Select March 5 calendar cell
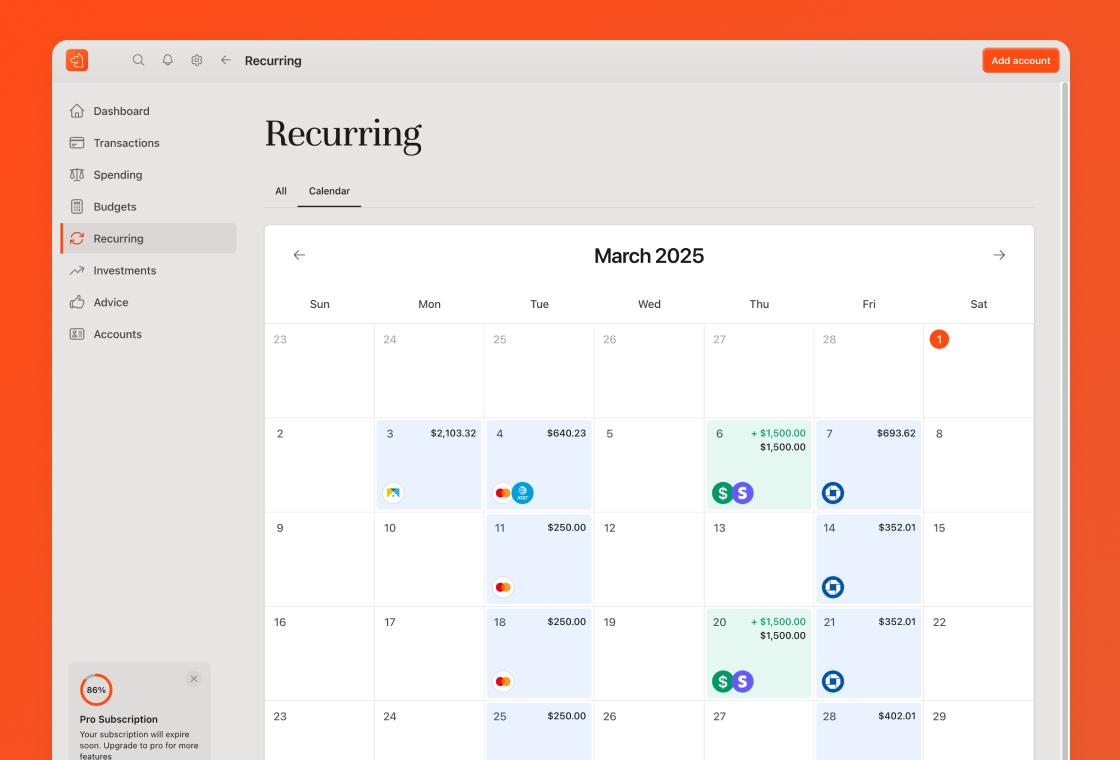This screenshot has width=1120, height=760. coord(649,464)
